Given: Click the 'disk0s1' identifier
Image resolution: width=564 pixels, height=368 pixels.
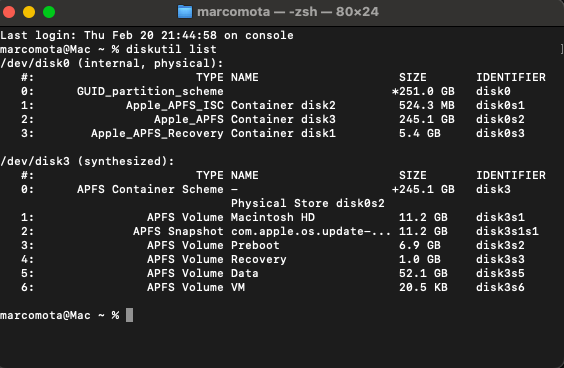Looking at the screenshot, I should tap(500, 105).
